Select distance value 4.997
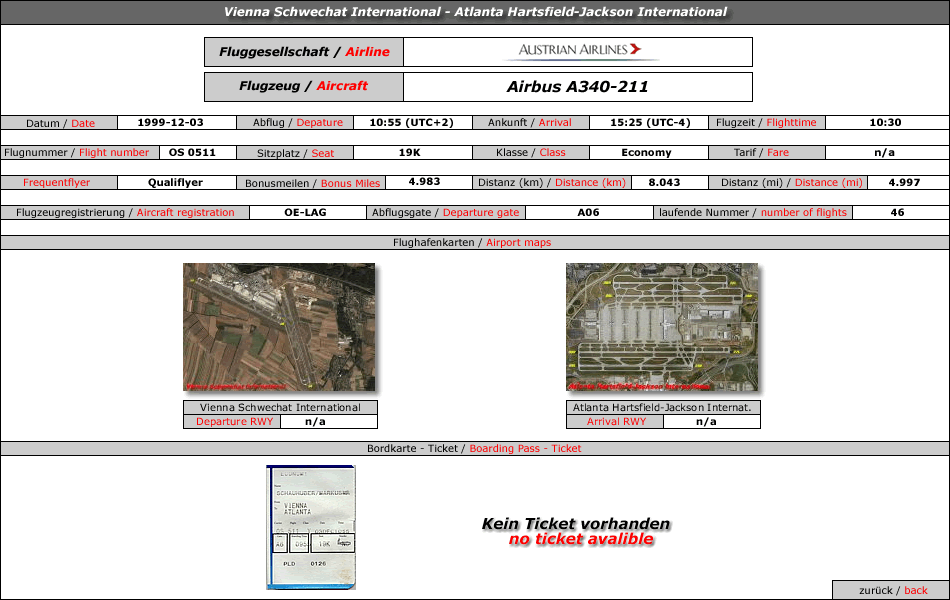 tap(905, 182)
